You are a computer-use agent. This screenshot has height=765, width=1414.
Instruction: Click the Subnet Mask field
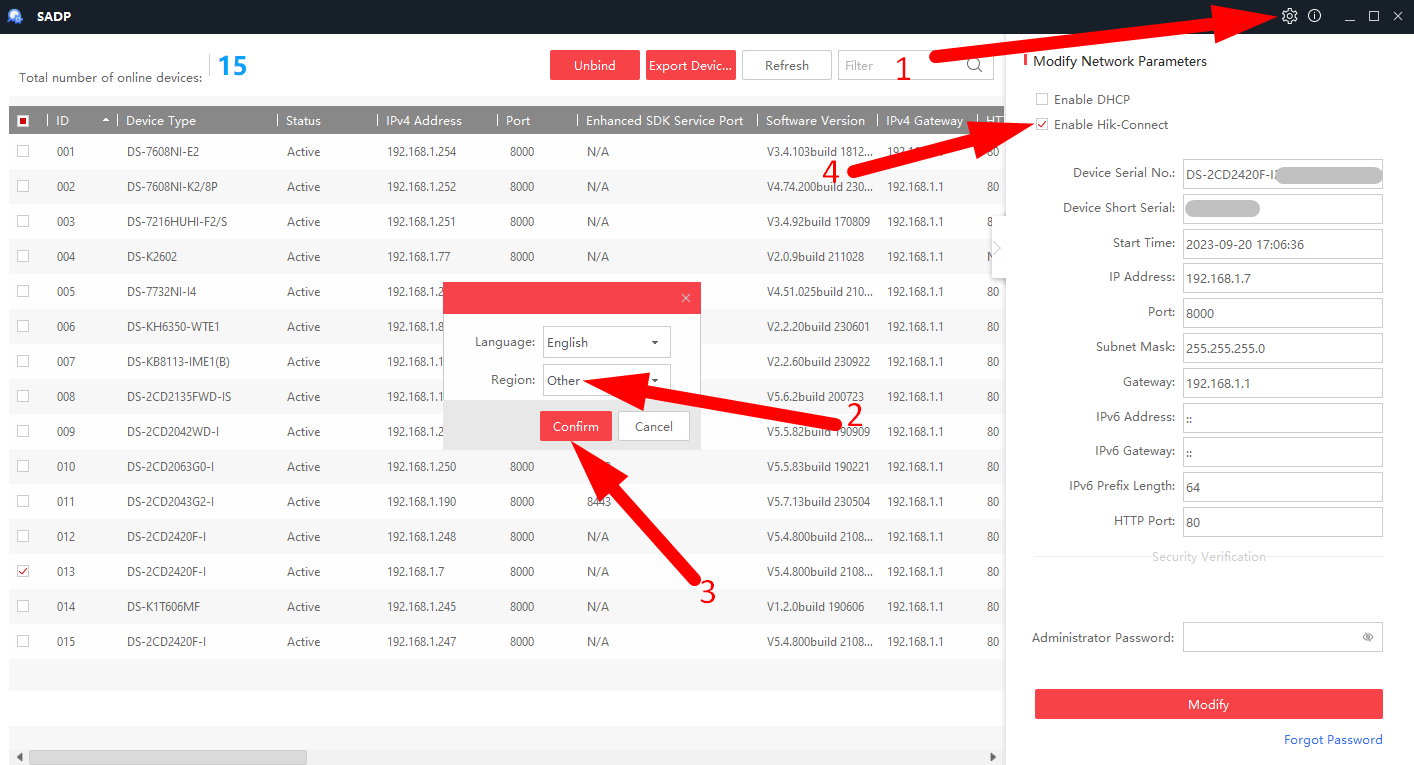[1282, 347]
